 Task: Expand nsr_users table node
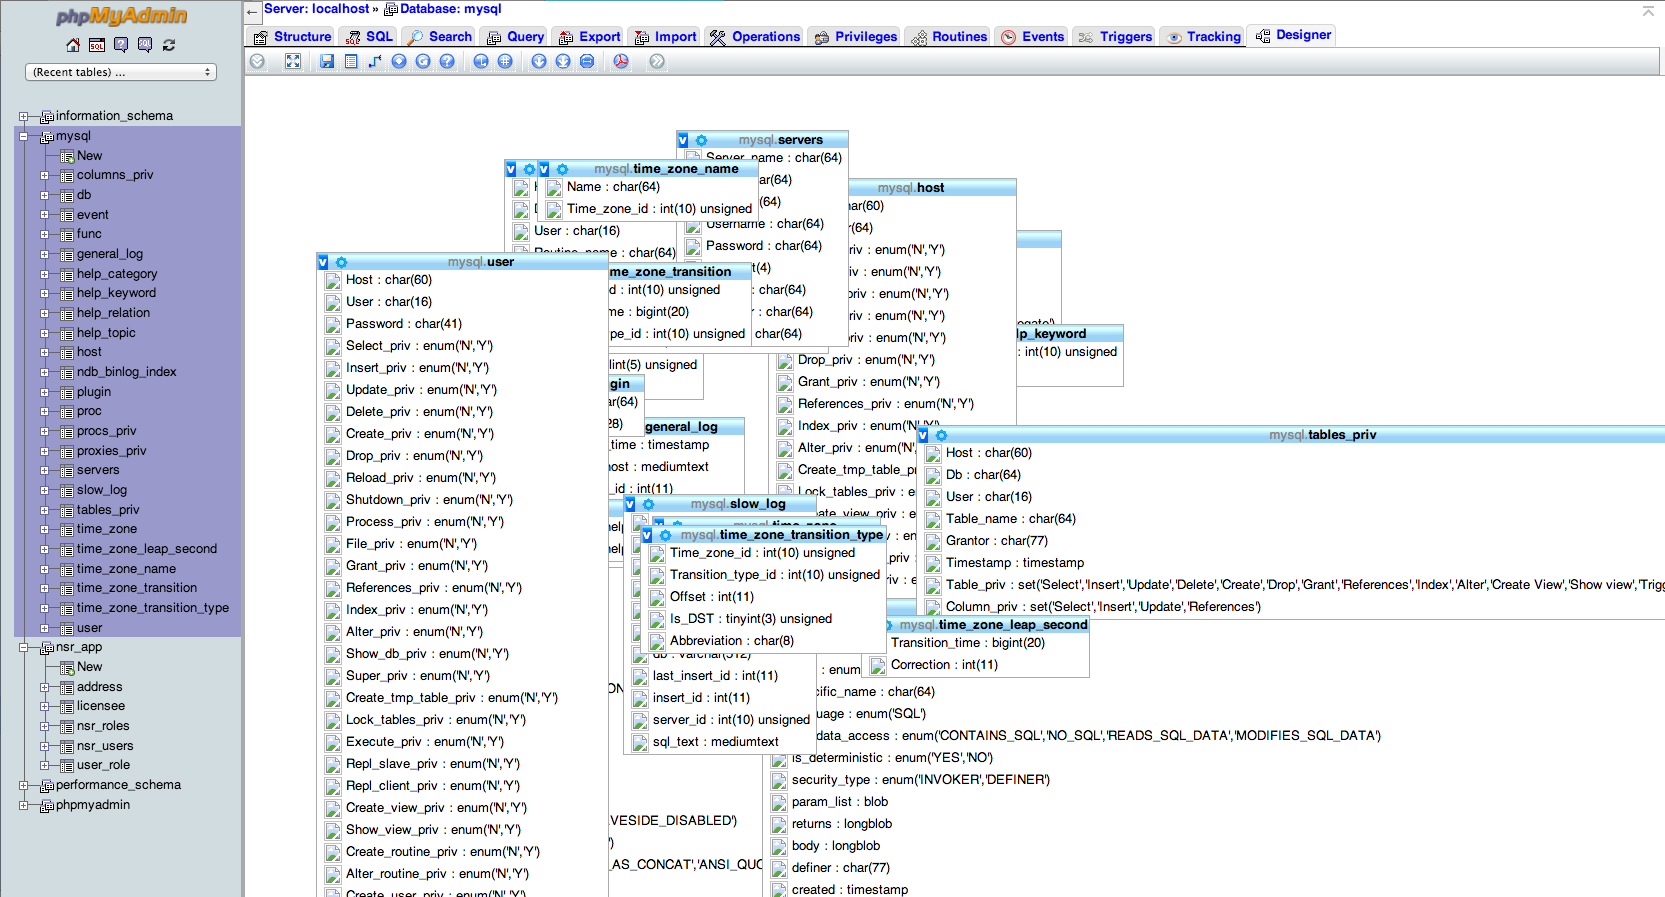tap(44, 747)
